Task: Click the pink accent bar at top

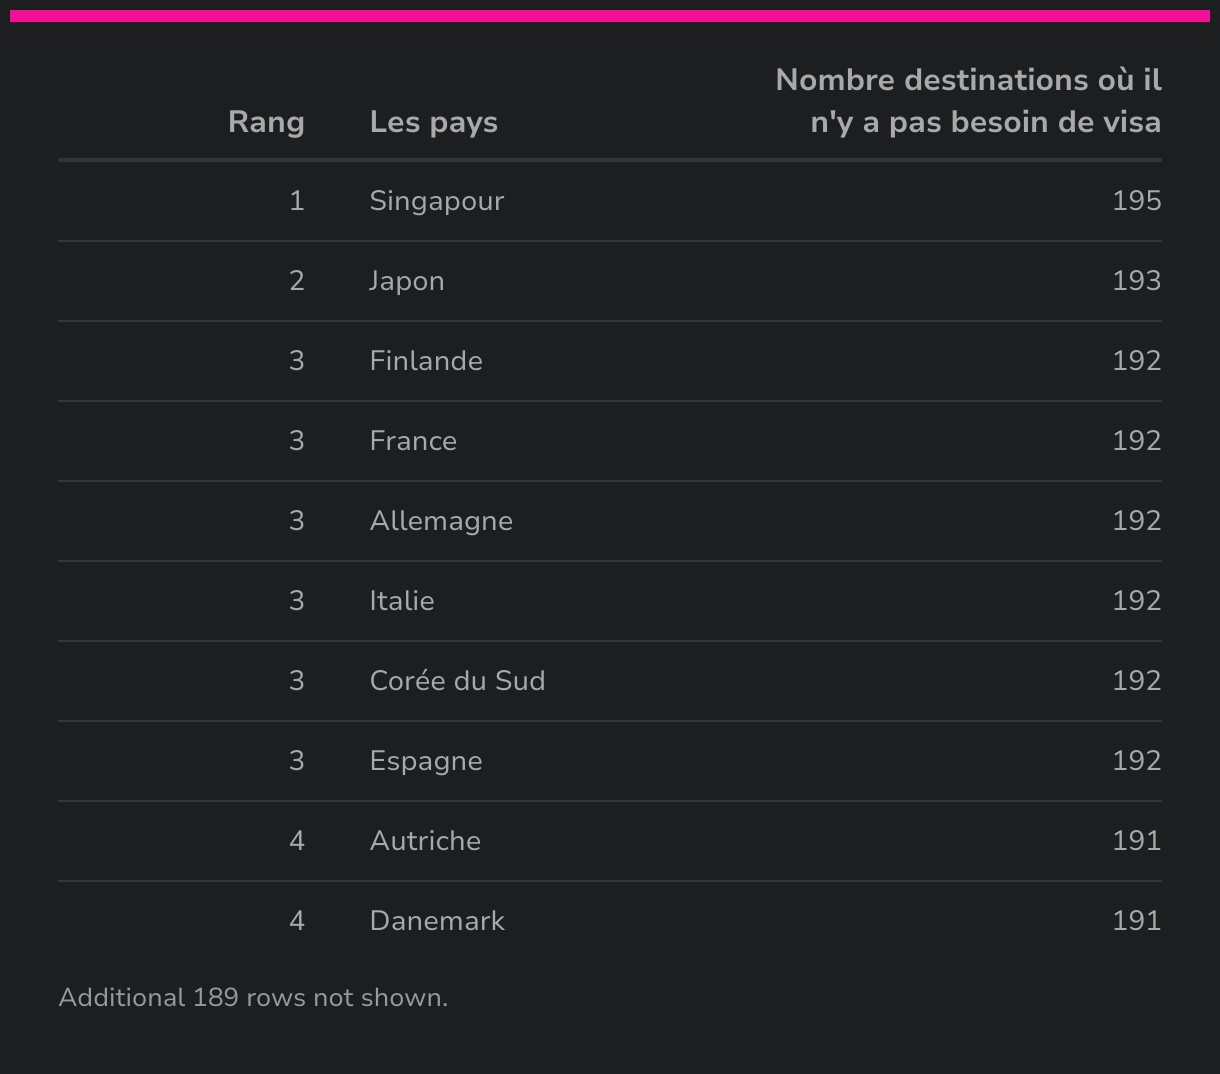Action: click(x=610, y=16)
